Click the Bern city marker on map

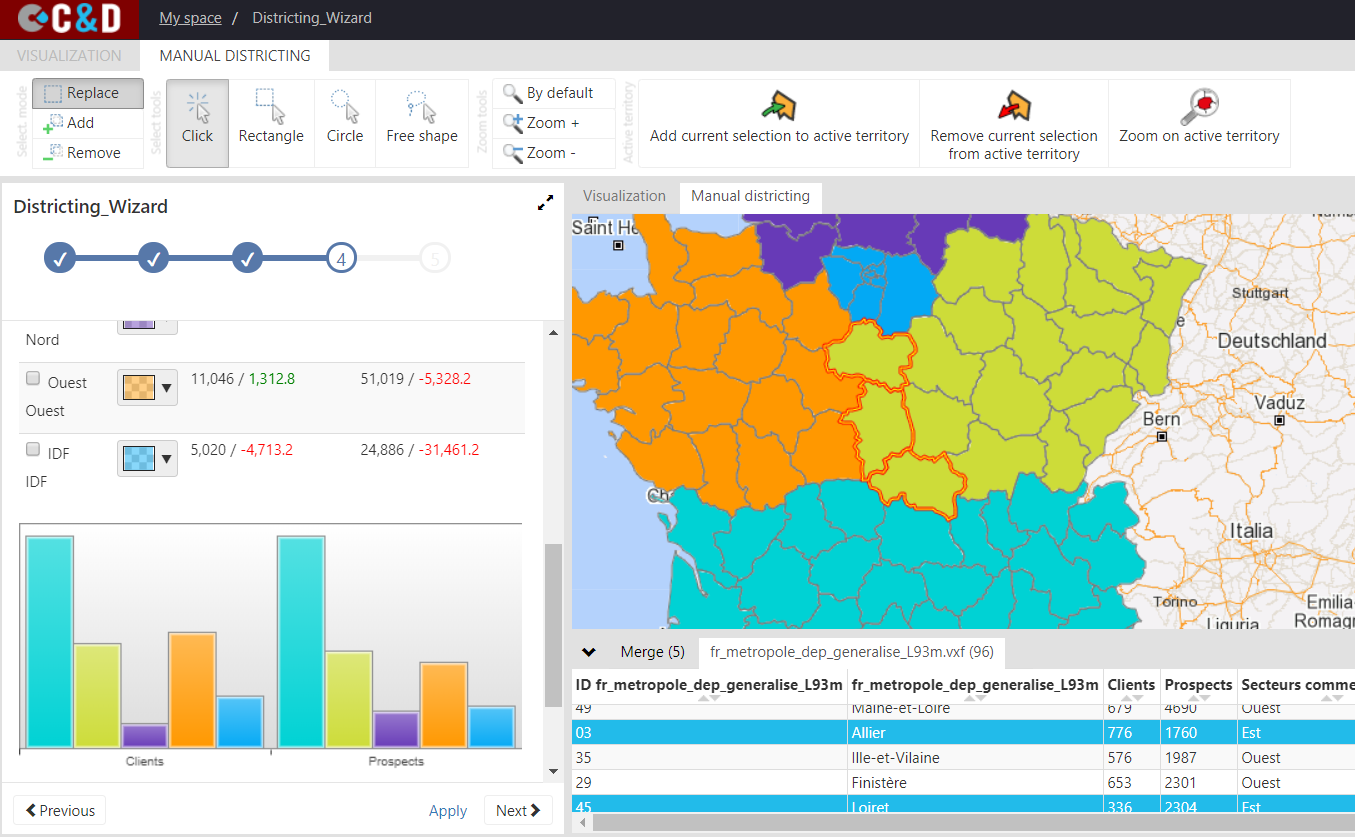tap(1162, 437)
